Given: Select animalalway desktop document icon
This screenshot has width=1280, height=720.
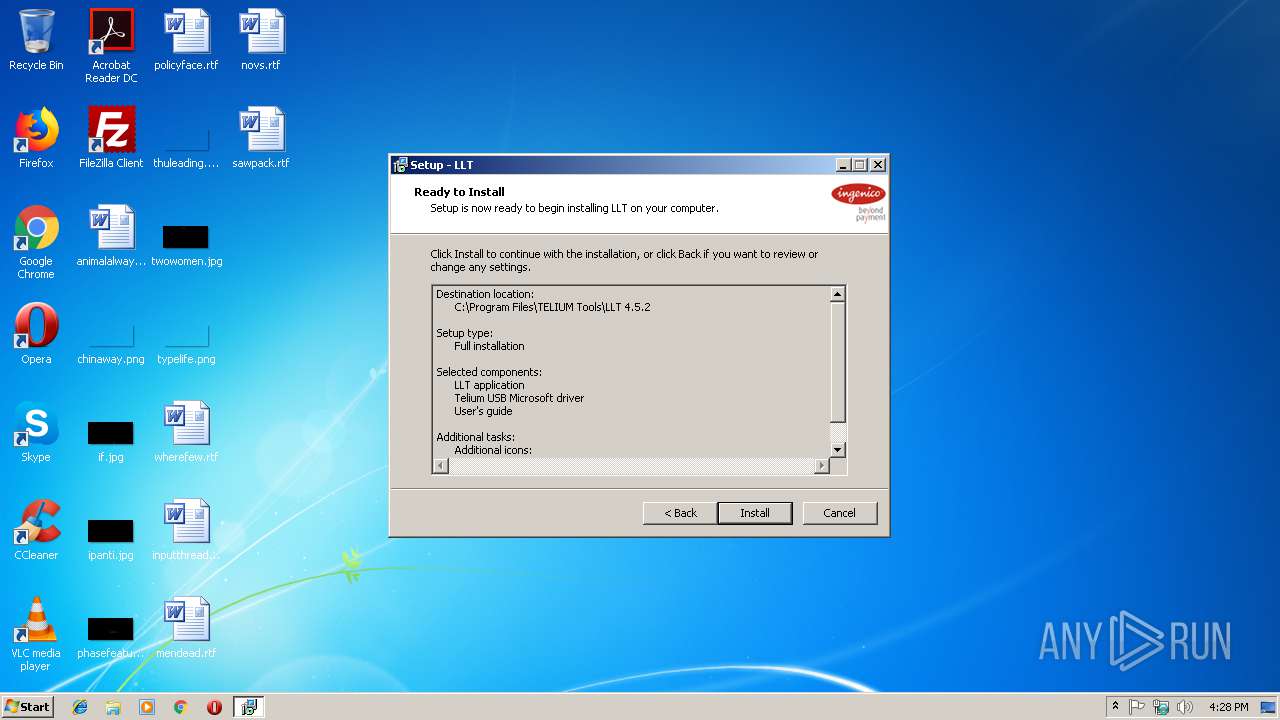Looking at the screenshot, I should (111, 236).
